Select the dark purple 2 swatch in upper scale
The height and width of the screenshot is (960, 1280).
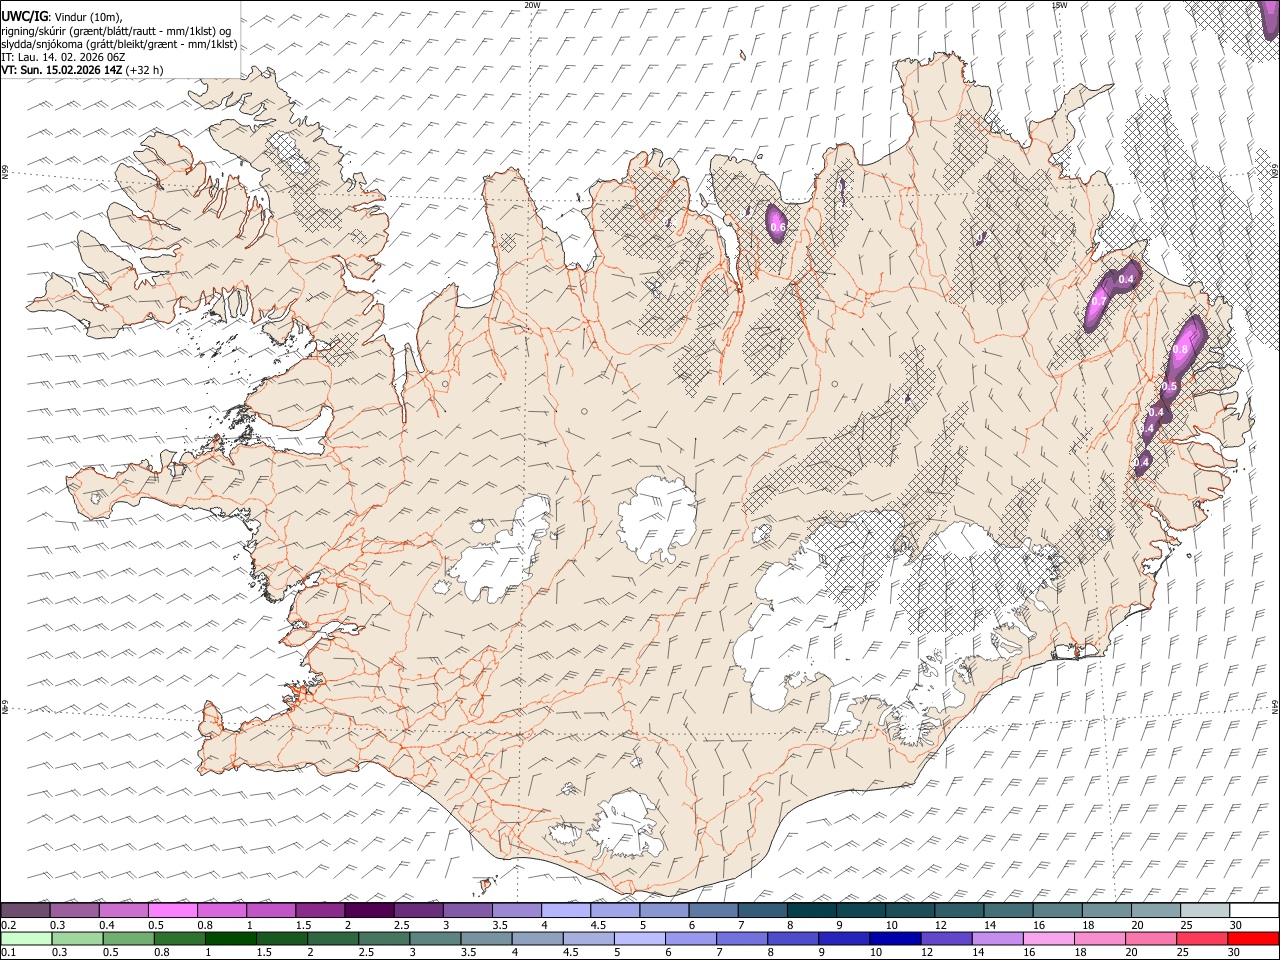(368, 911)
